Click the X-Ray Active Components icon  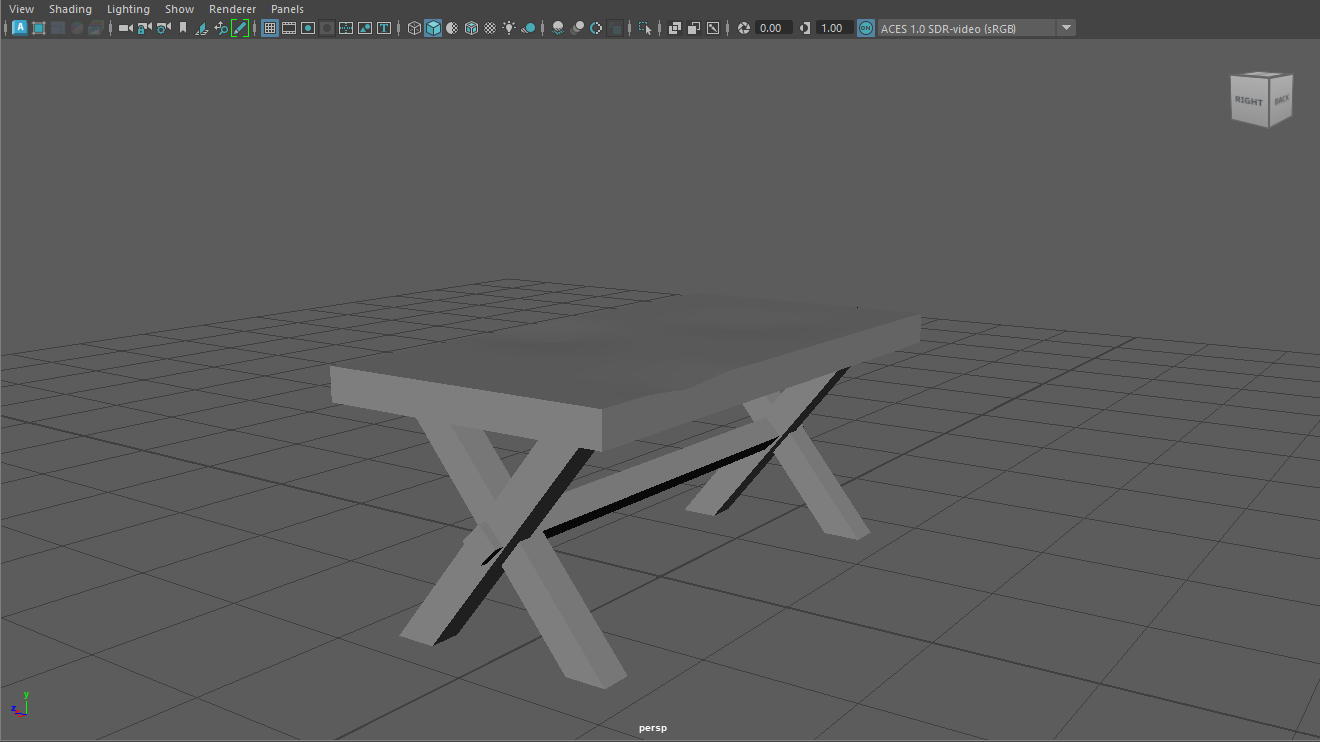694,28
